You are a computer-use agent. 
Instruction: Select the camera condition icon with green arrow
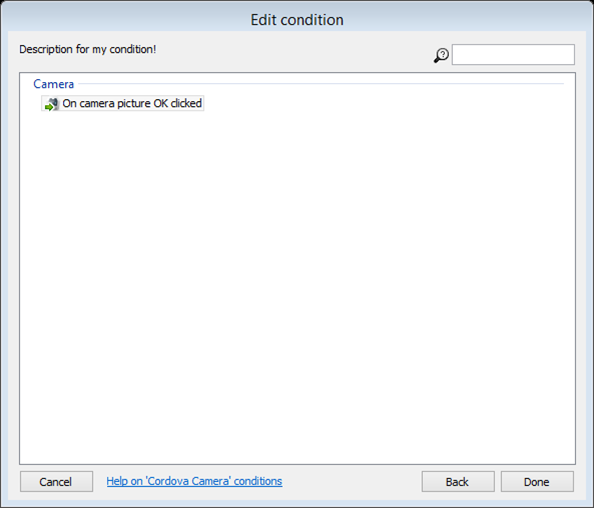pyautogui.click(x=51, y=104)
